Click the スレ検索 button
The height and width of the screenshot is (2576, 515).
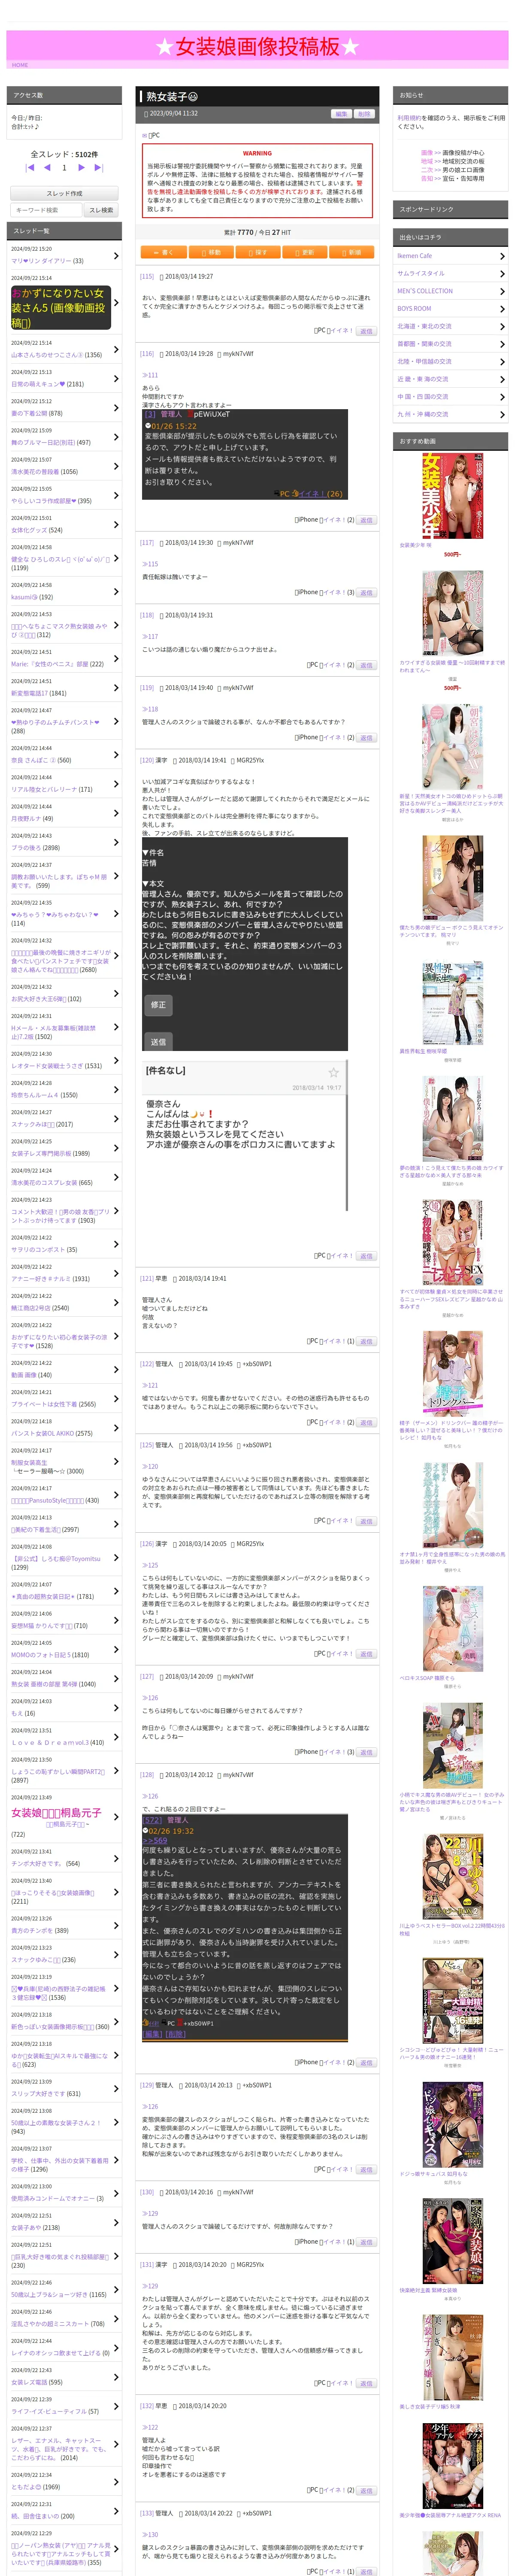click(101, 210)
